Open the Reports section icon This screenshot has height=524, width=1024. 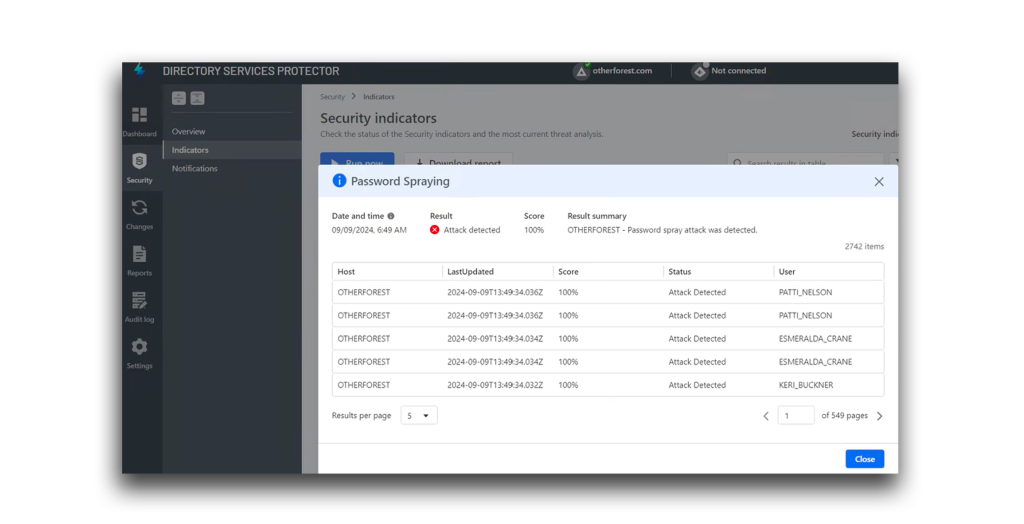coord(139,254)
